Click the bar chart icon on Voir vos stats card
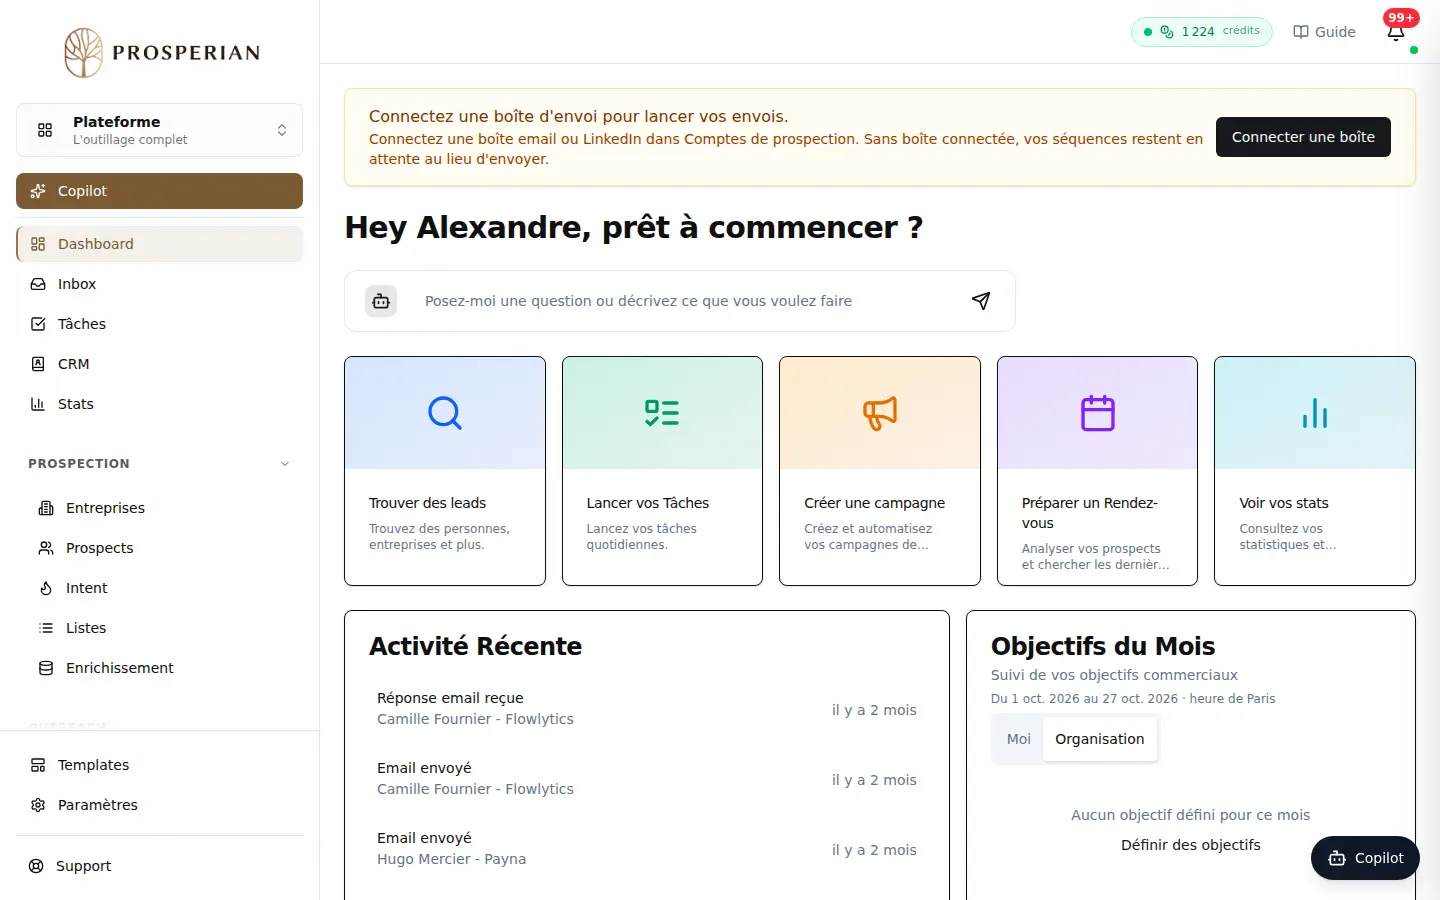The width and height of the screenshot is (1440, 900). click(1315, 413)
